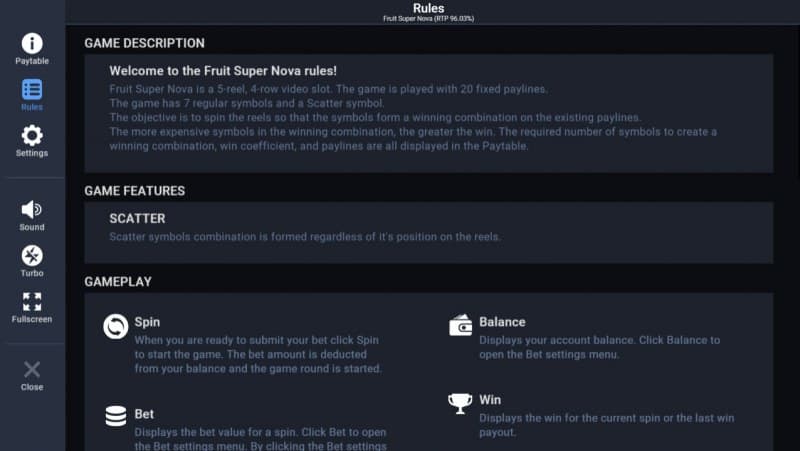Click the Rules sidebar label
This screenshot has height=451, width=800.
(x=32, y=107)
